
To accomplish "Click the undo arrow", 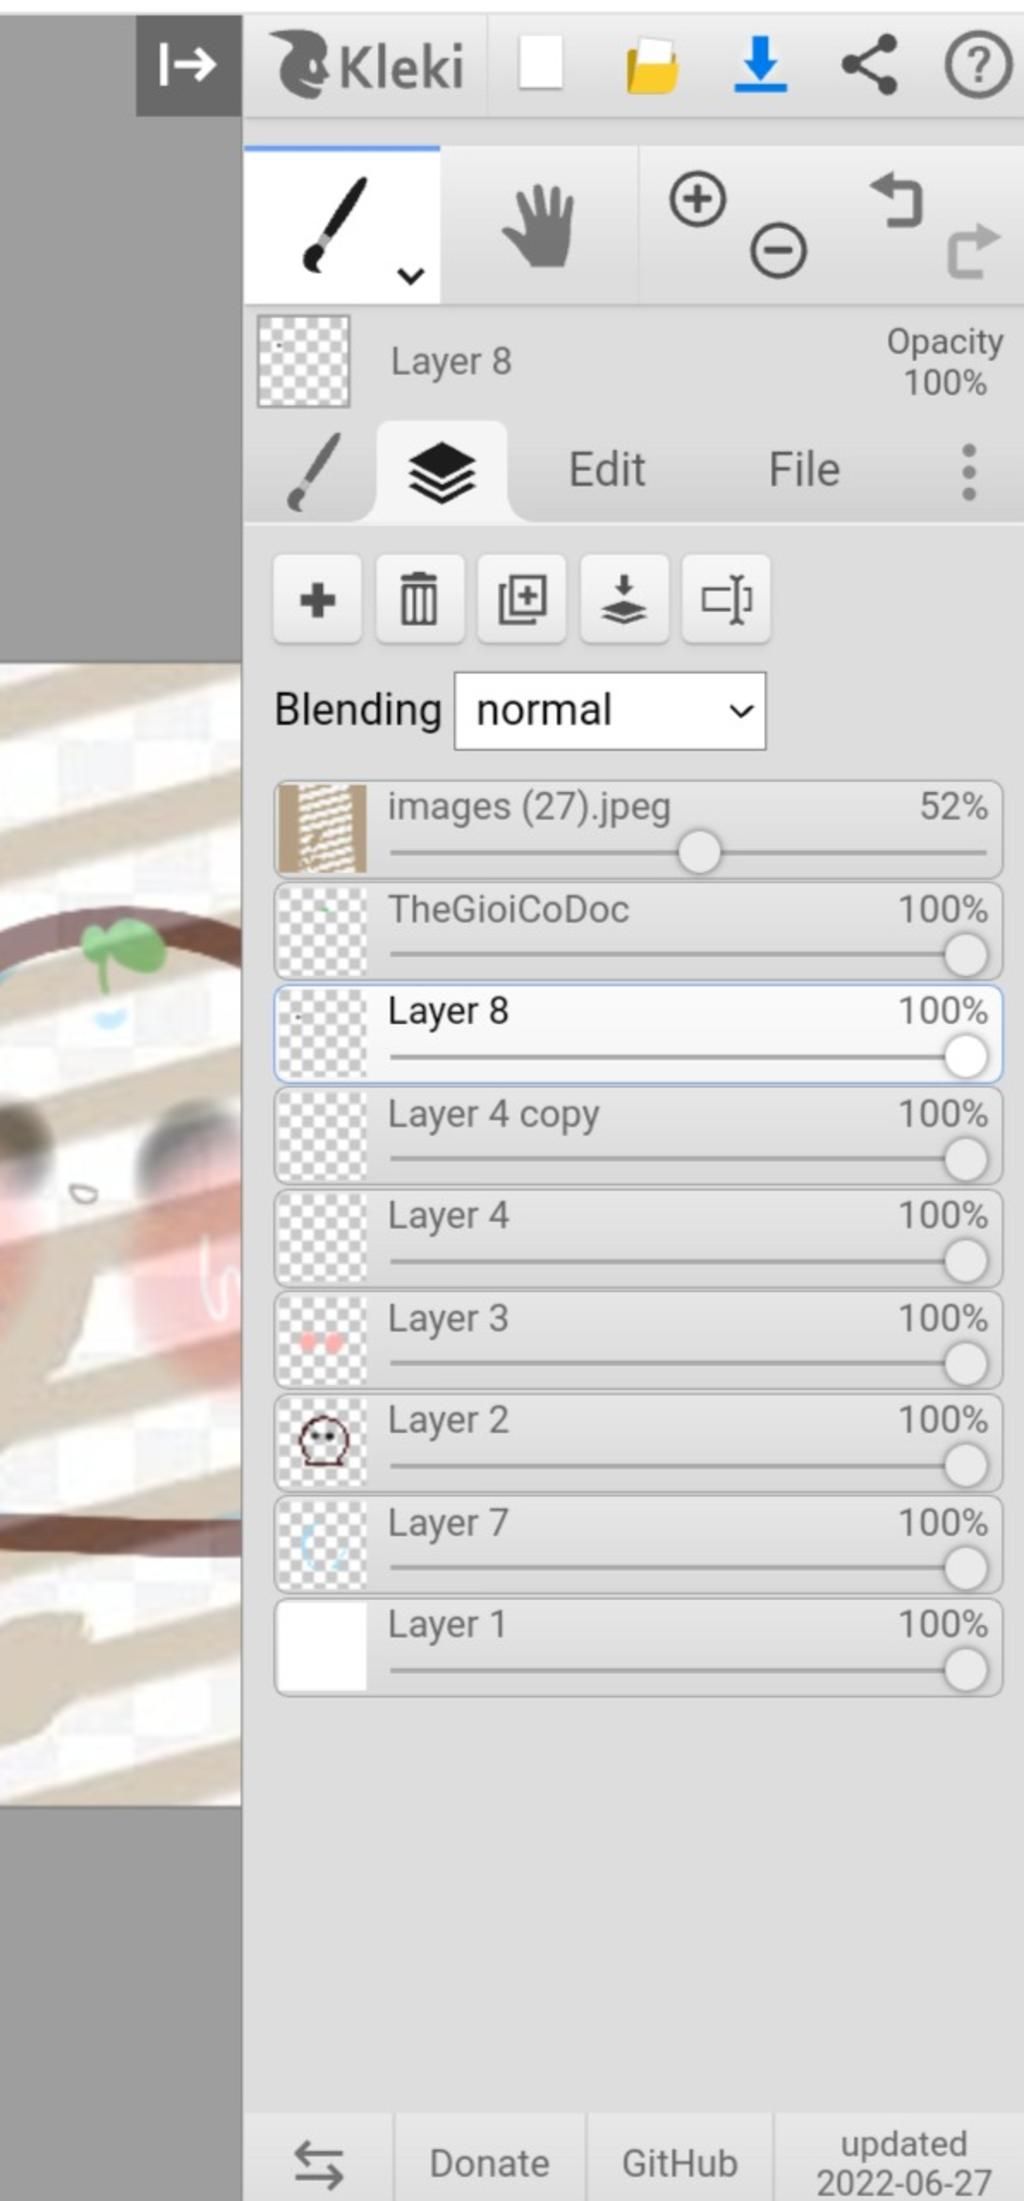I will (x=897, y=200).
